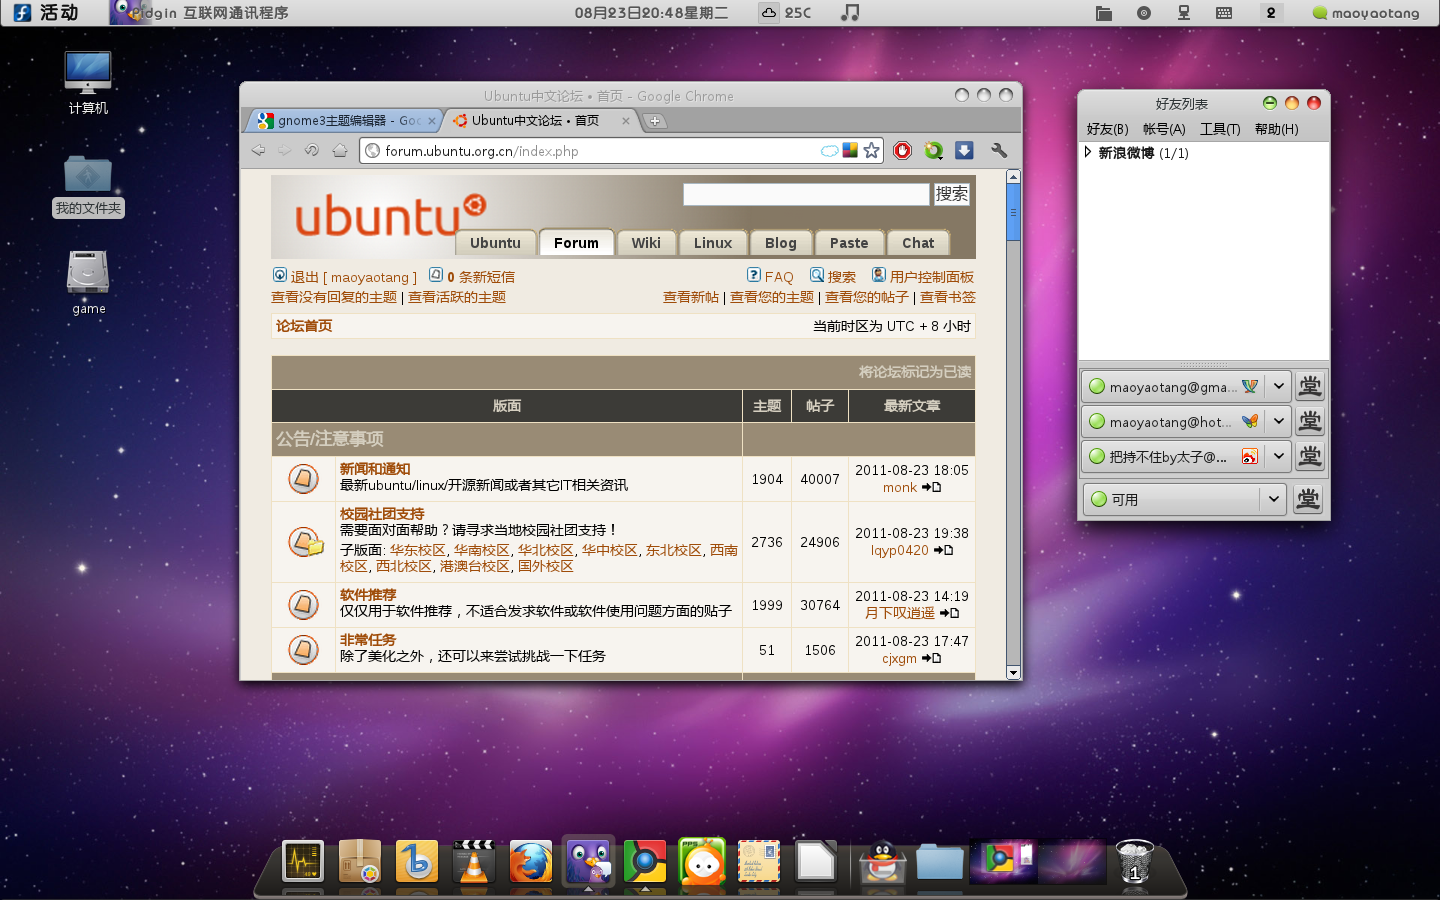Open the trash can in dock
This screenshot has height=900, width=1440.
pyautogui.click(x=1134, y=860)
